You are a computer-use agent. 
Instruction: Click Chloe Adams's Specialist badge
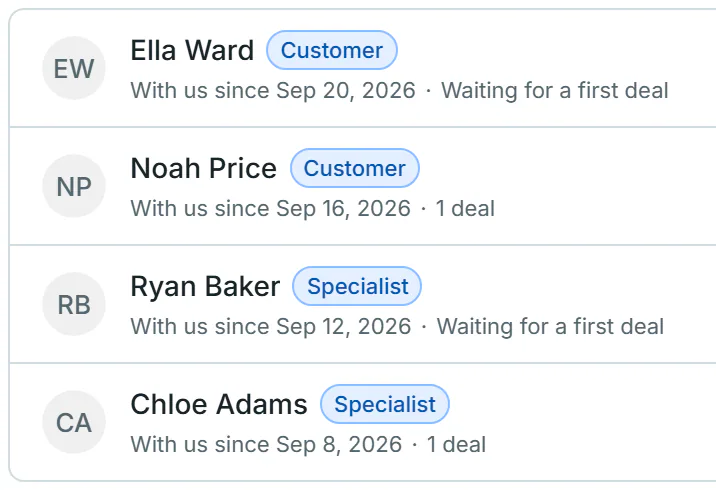coord(385,404)
